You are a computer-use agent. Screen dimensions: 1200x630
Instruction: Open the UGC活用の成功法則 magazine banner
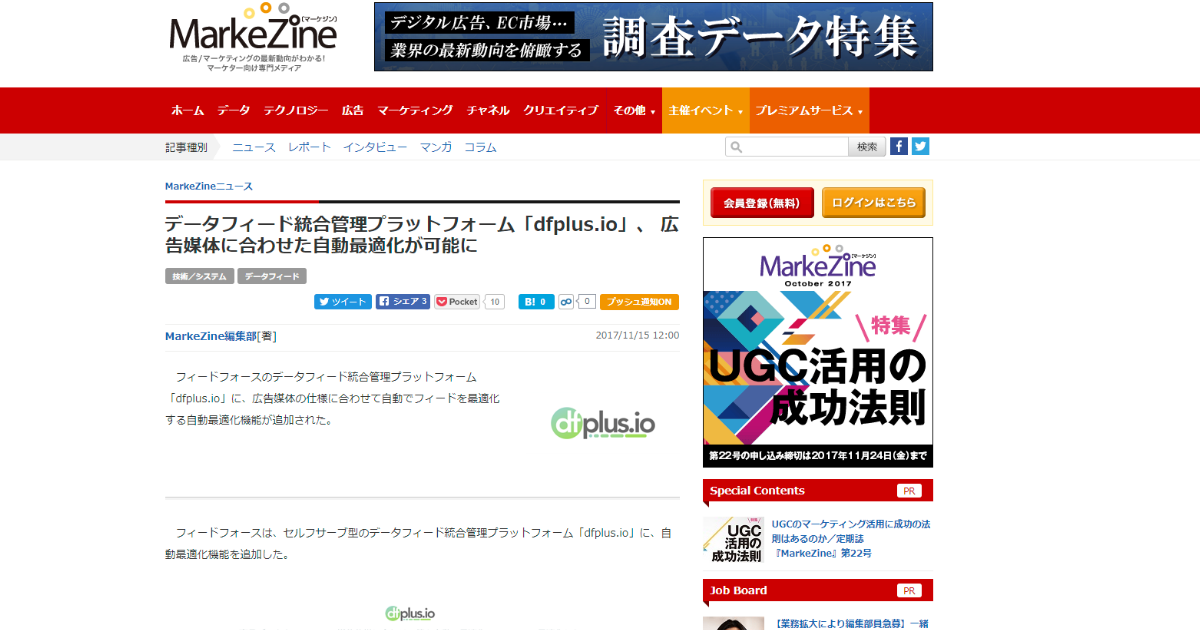pyautogui.click(x=818, y=352)
